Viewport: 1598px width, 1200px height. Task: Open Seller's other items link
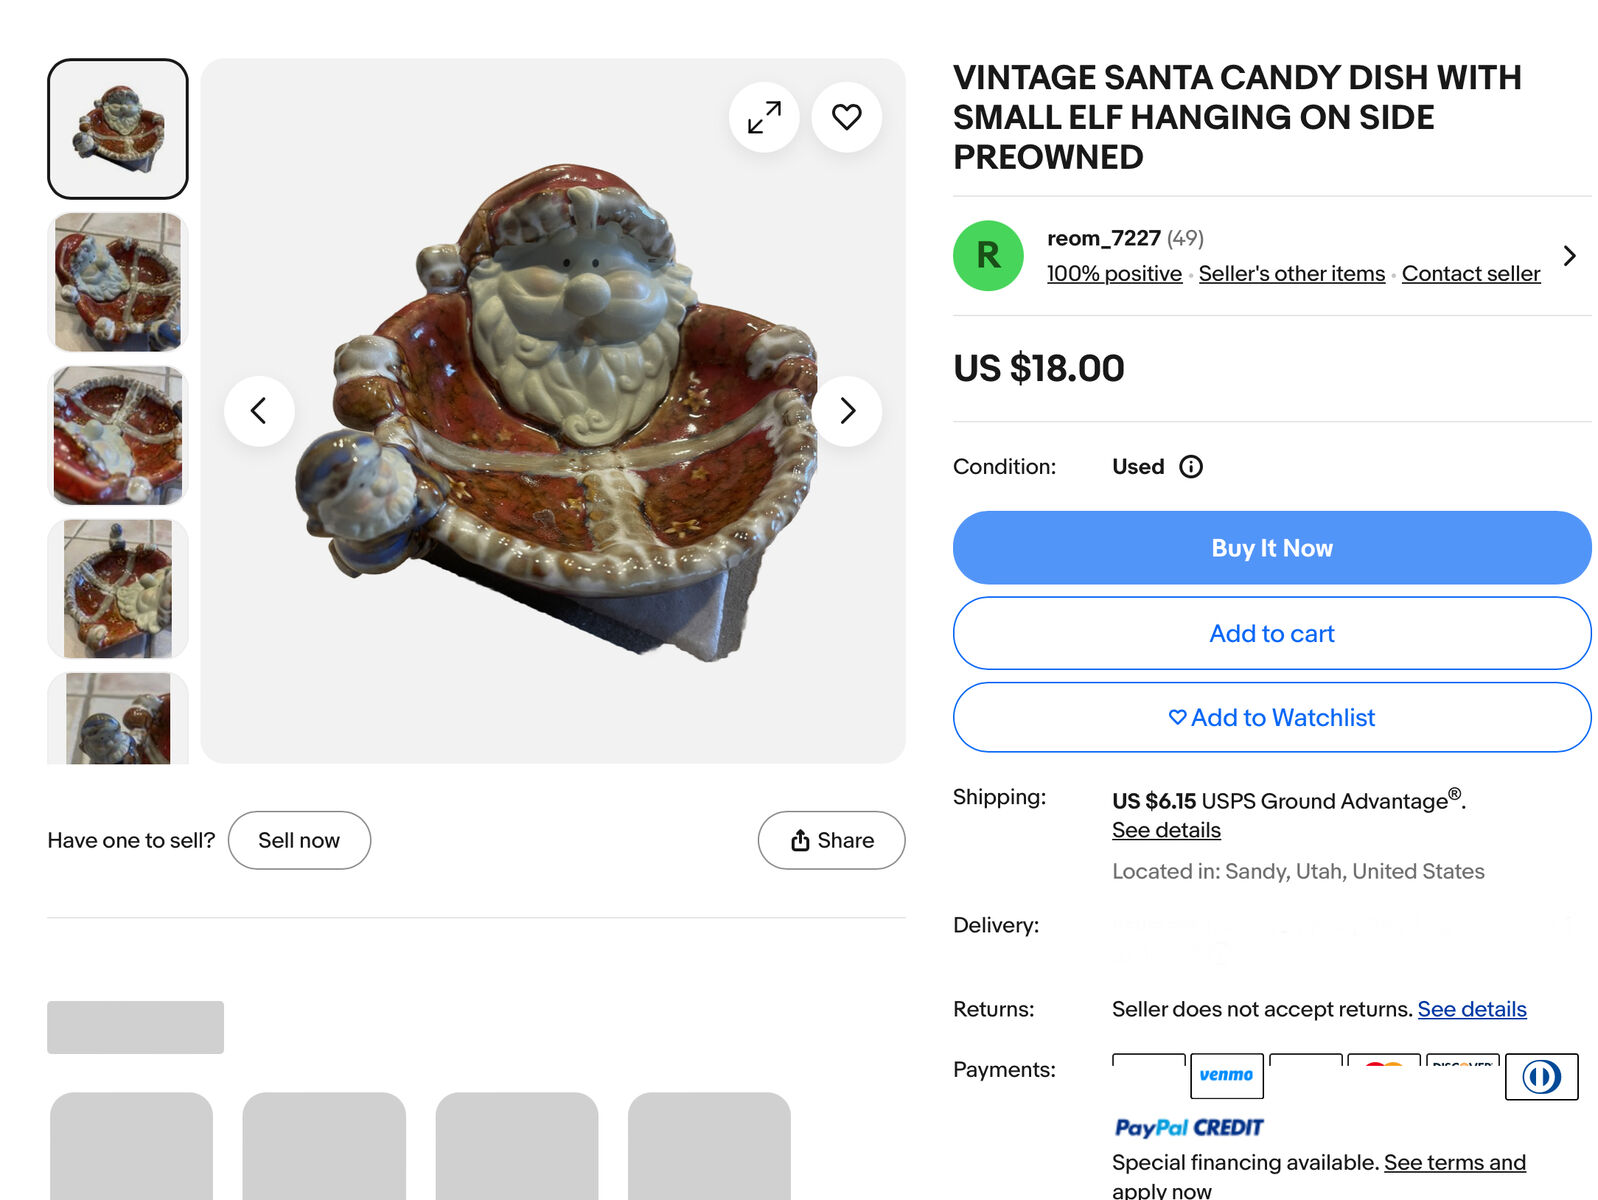pos(1291,274)
